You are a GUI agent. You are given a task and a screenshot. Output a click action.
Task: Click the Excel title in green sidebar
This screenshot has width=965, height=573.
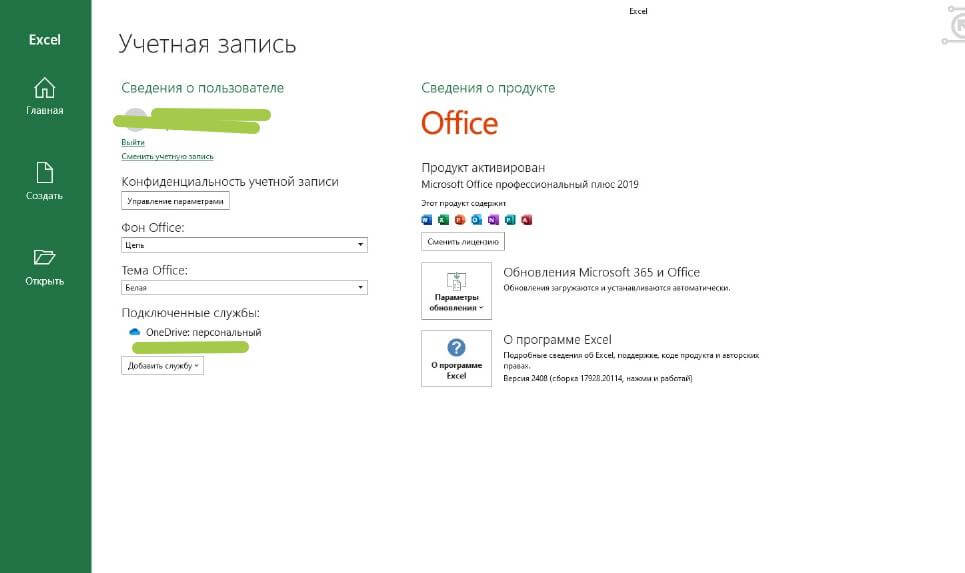(44, 39)
